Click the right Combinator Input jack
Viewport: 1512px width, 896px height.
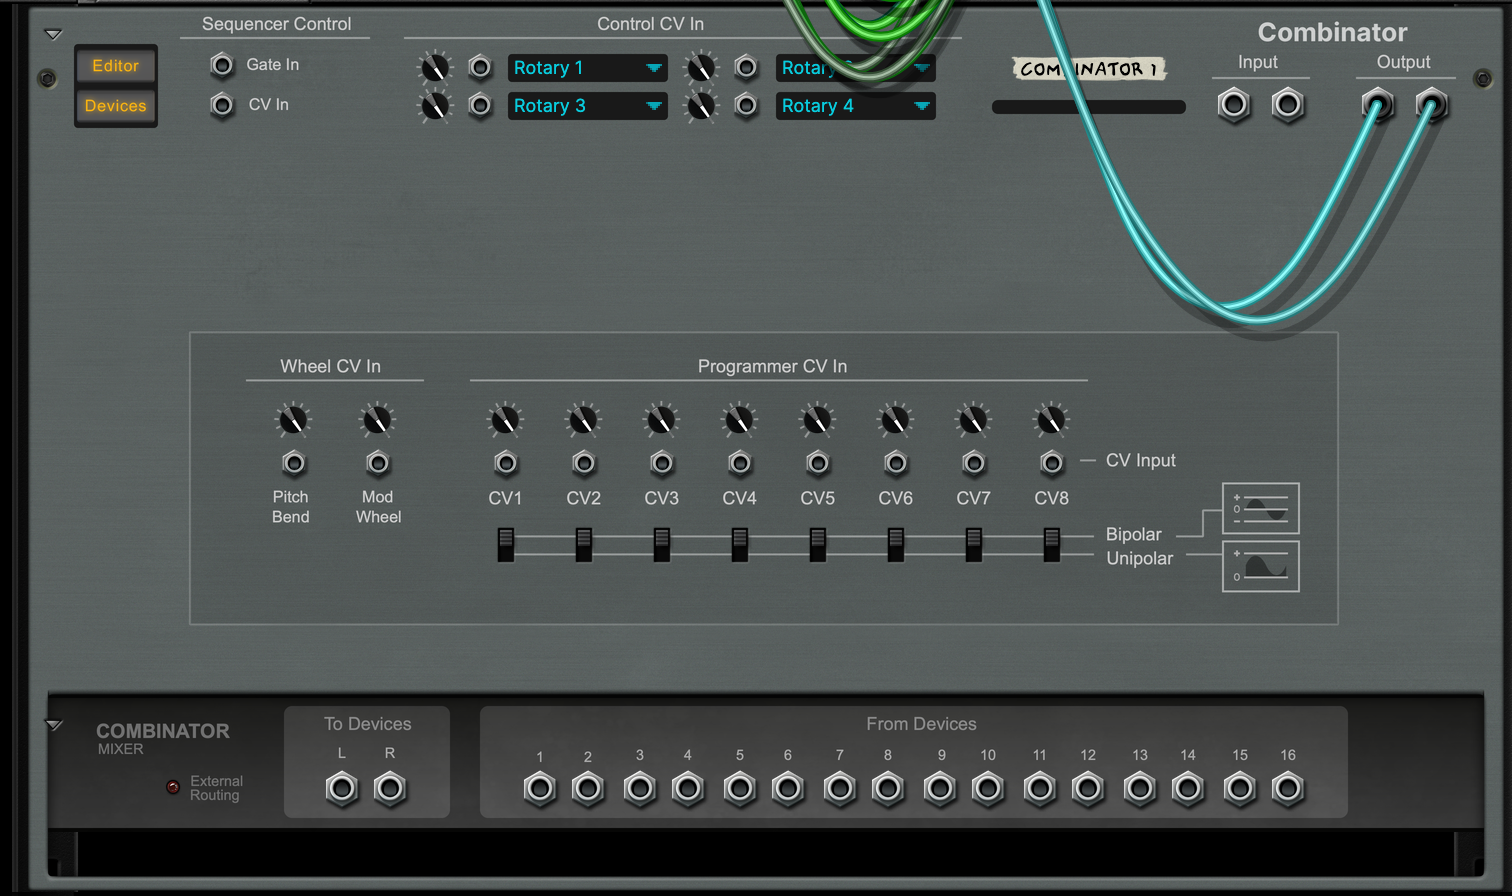point(1288,105)
